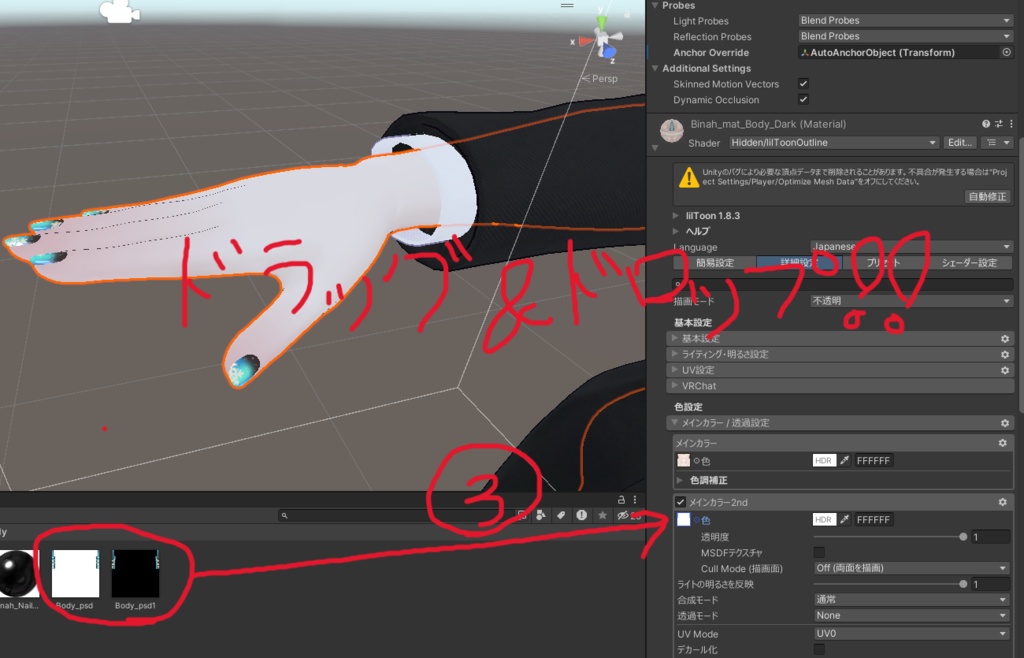Collapse the Additional Settings group
The image size is (1024, 658).
pos(655,68)
